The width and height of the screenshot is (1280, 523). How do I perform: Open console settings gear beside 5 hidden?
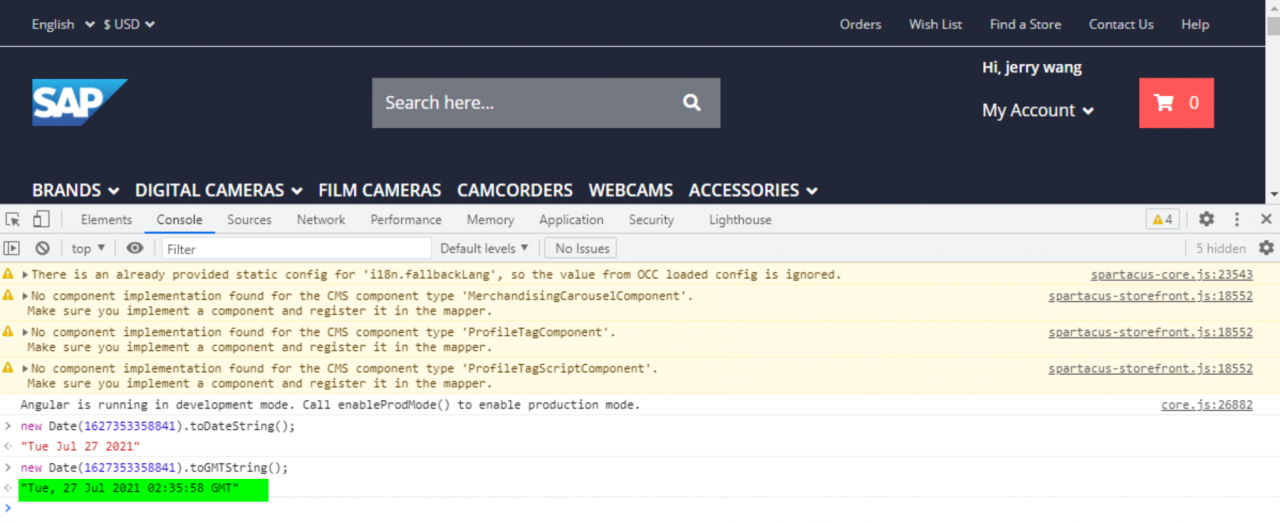pyautogui.click(x=1266, y=248)
